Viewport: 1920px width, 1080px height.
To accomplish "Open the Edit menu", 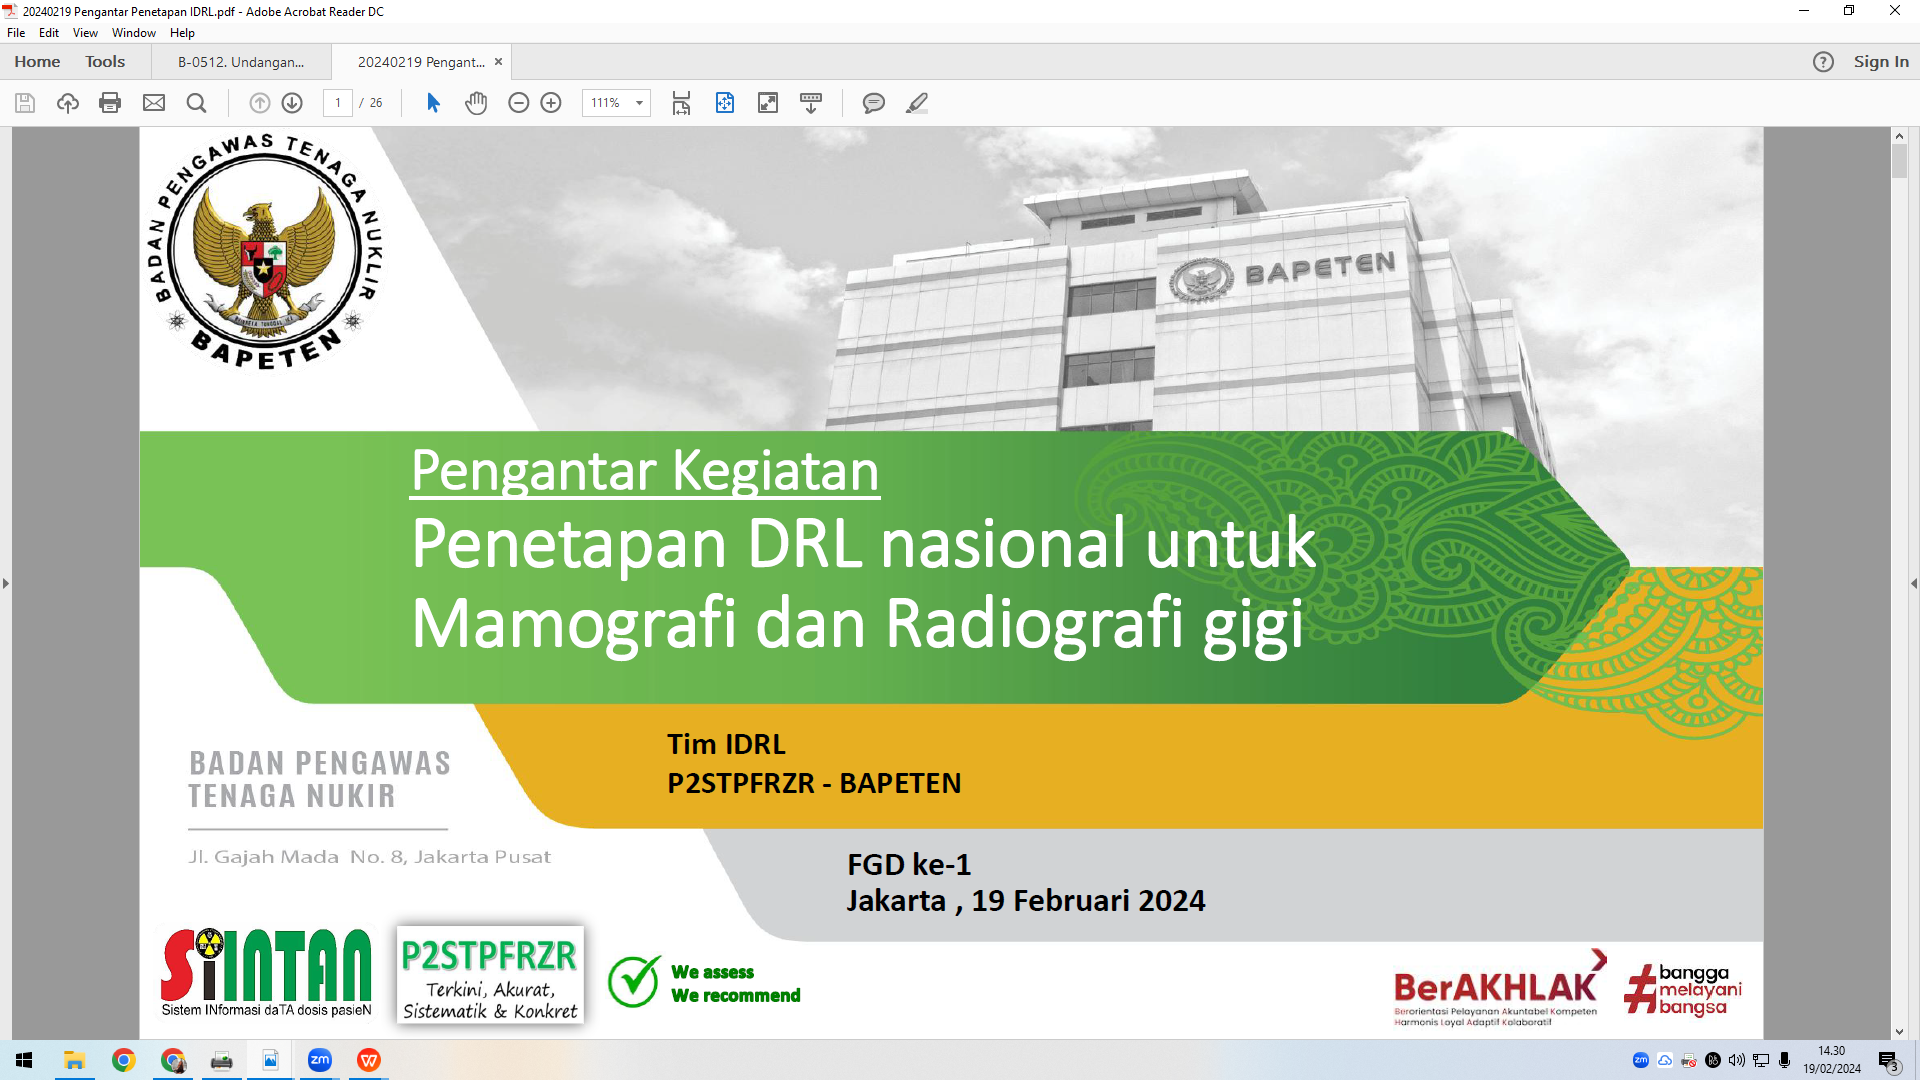I will [x=49, y=33].
